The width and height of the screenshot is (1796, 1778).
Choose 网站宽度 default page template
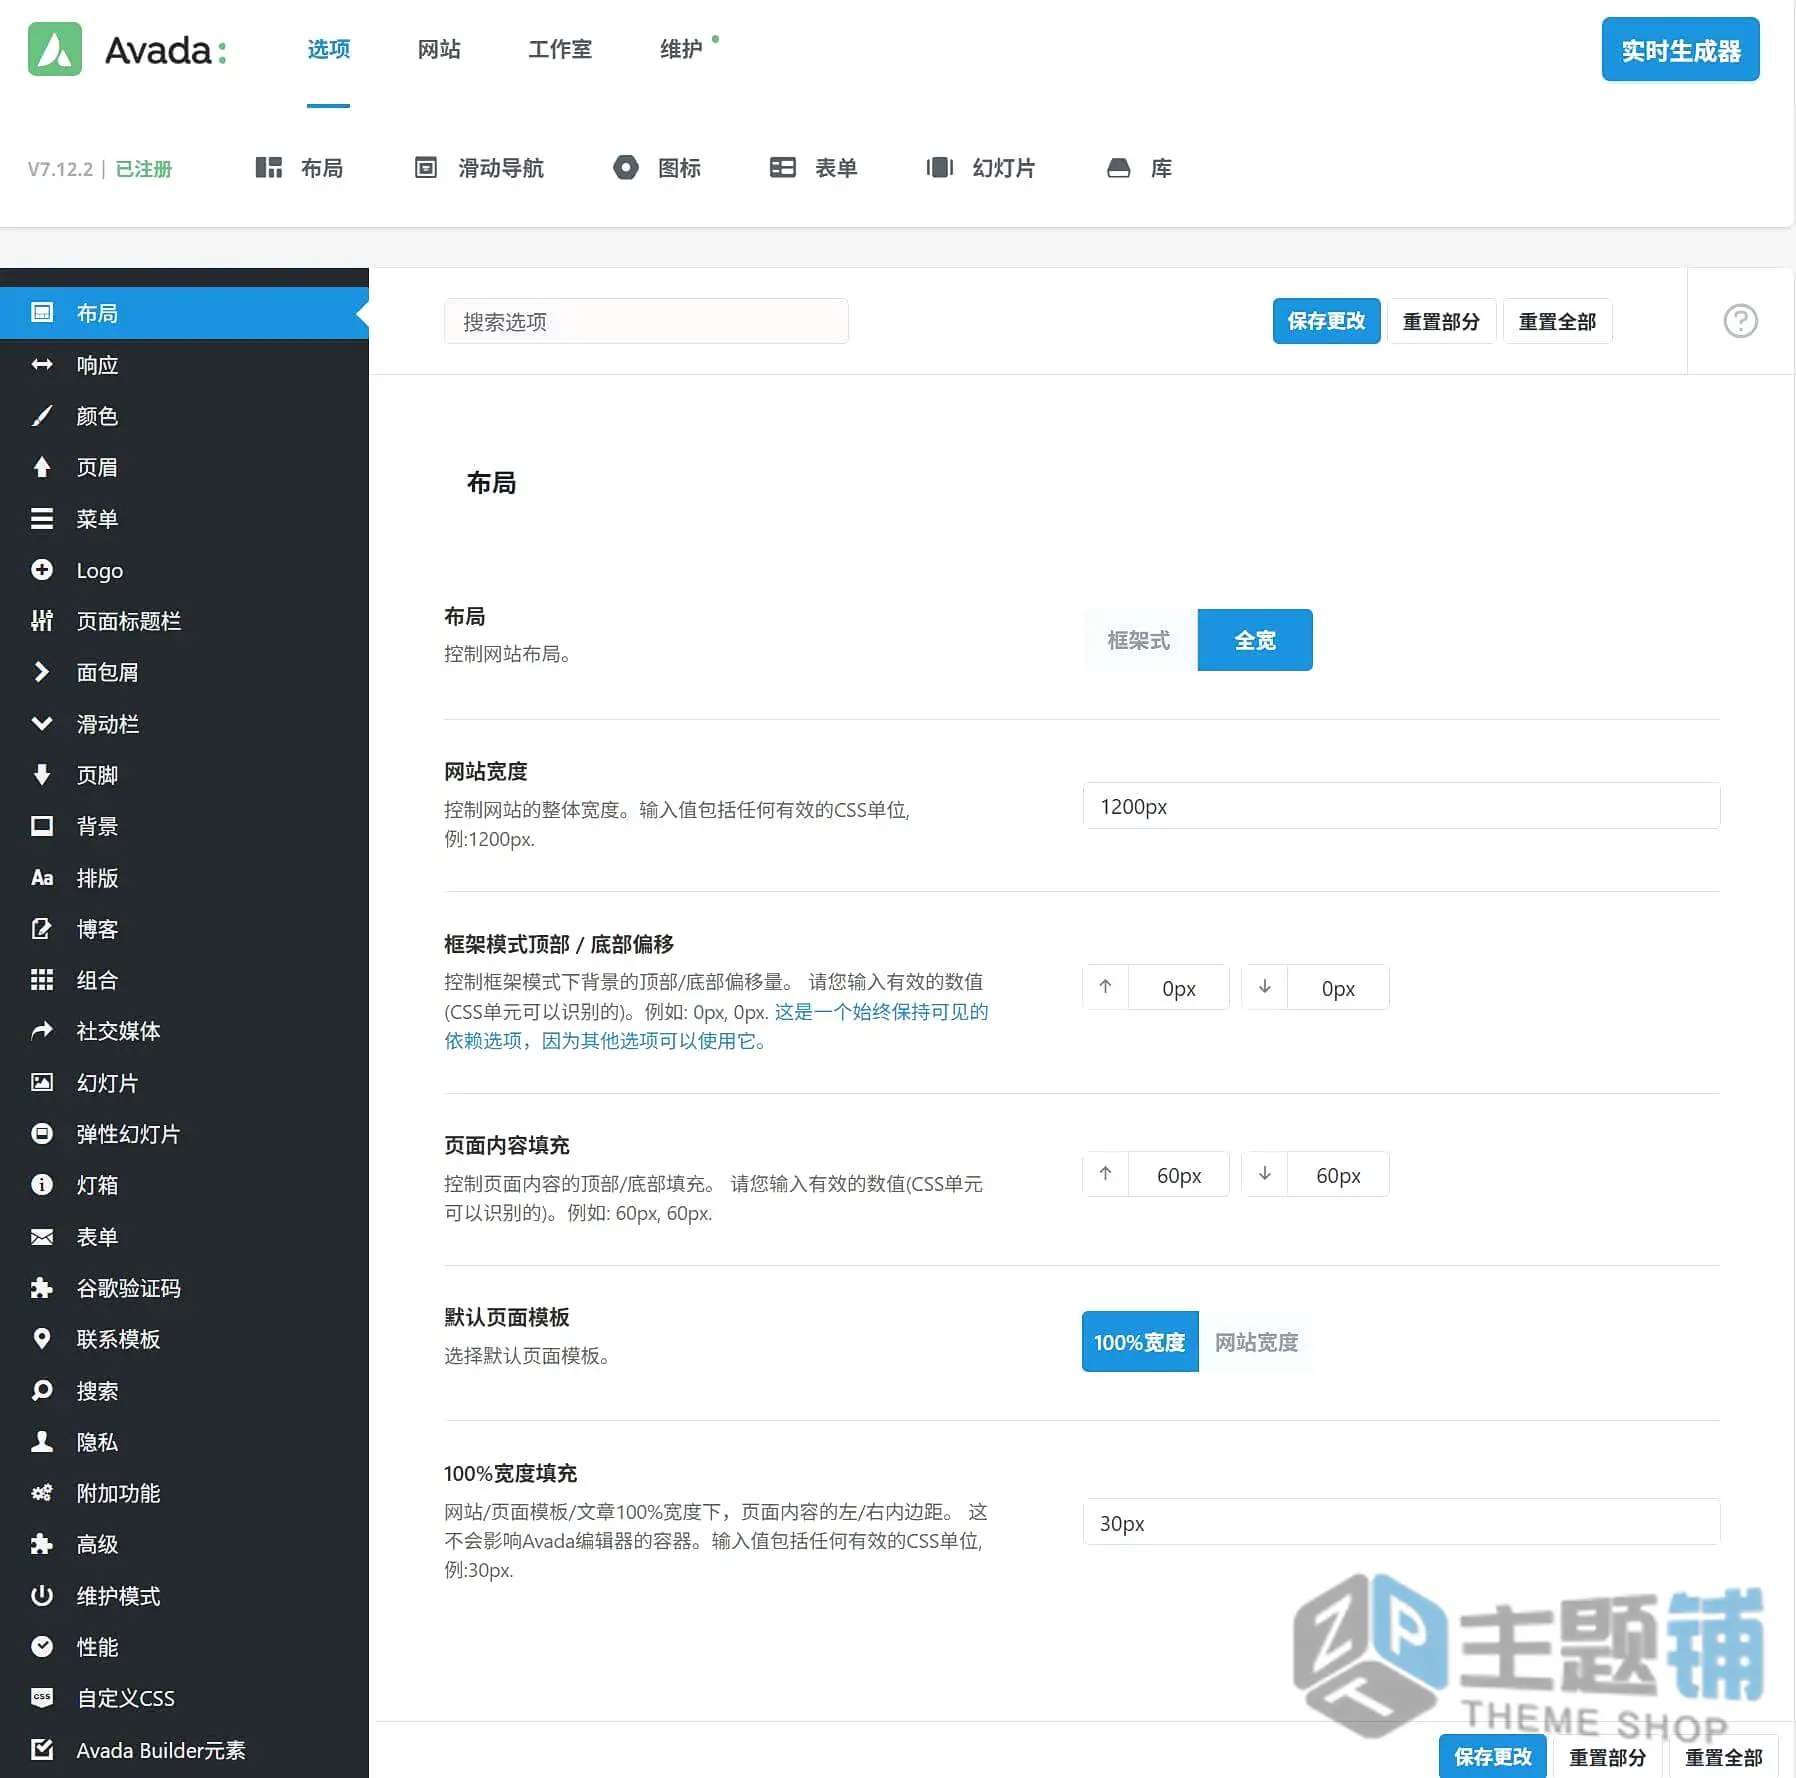(x=1256, y=1342)
